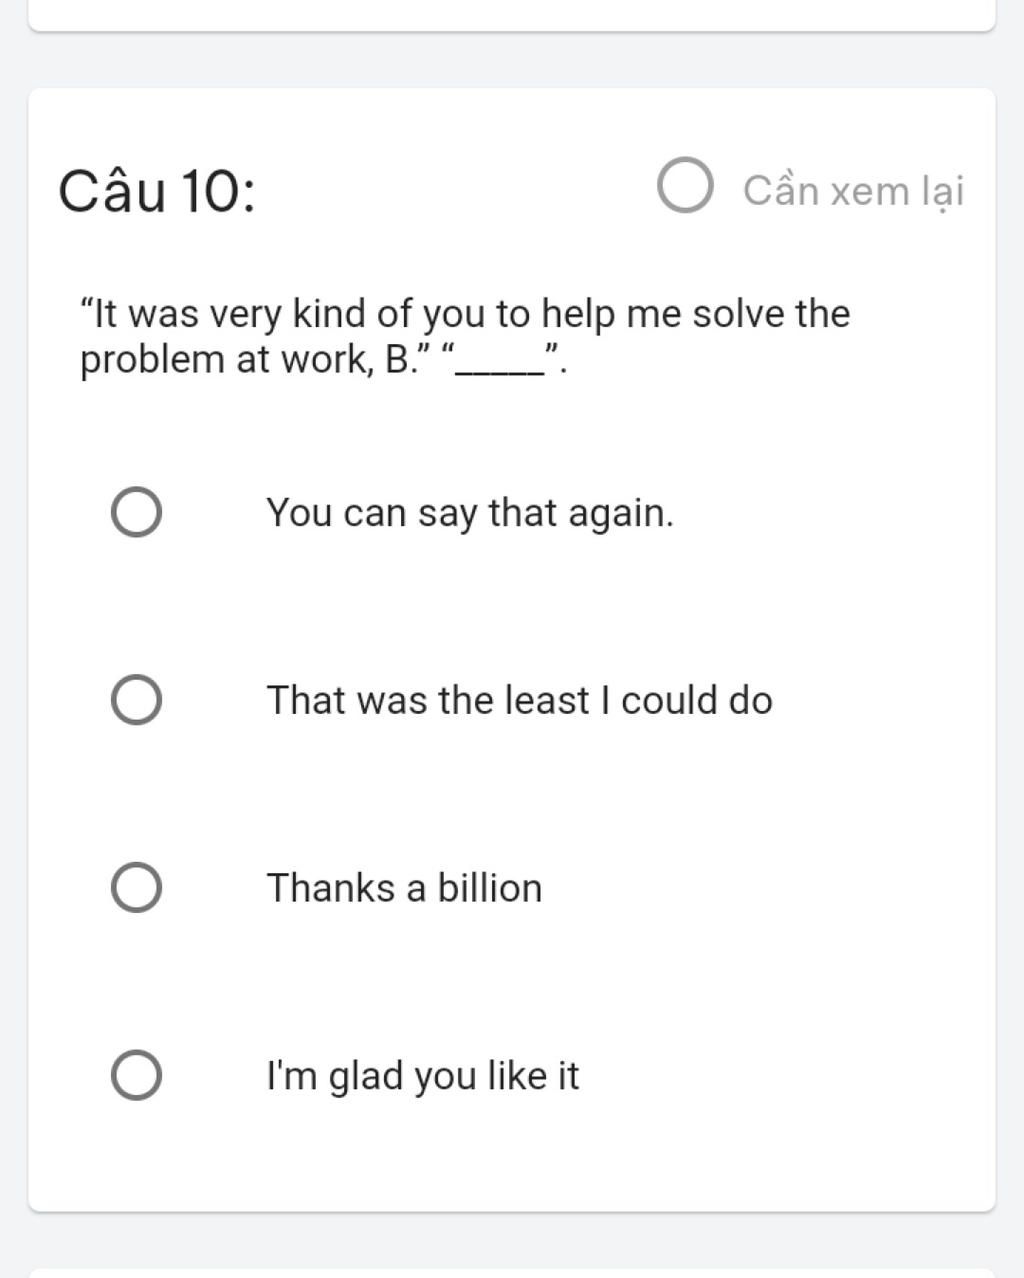Select radio for "I'm glad you like it"
The width and height of the screenshot is (1024, 1278).
[x=136, y=1076]
